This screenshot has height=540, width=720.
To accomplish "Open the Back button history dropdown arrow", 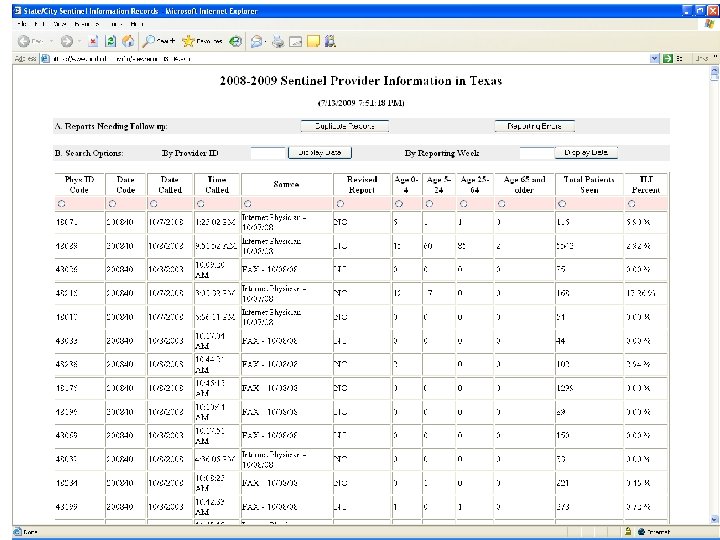I will [49, 41].
